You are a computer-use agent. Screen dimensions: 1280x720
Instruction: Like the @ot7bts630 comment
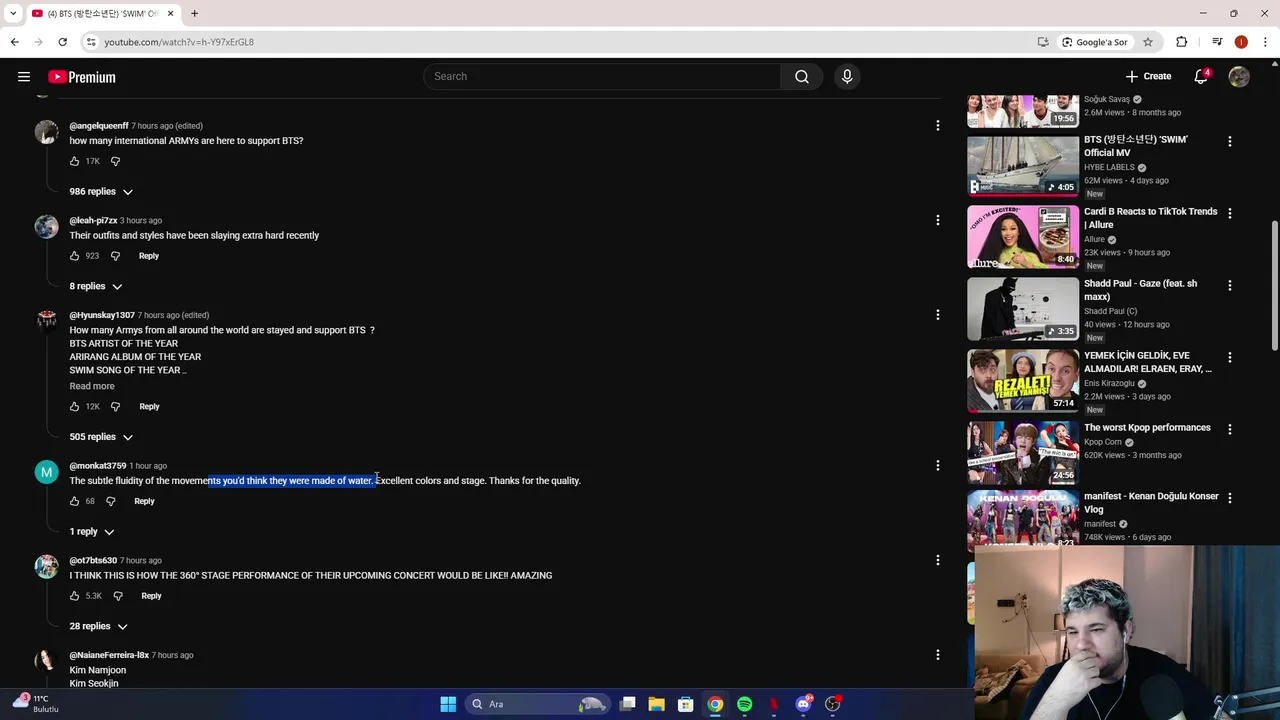point(74,596)
